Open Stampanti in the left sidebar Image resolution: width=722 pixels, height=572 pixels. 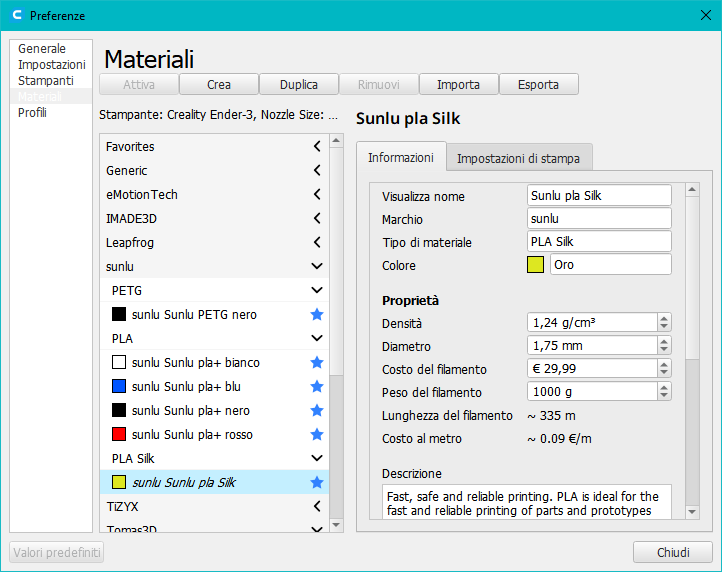[45, 80]
